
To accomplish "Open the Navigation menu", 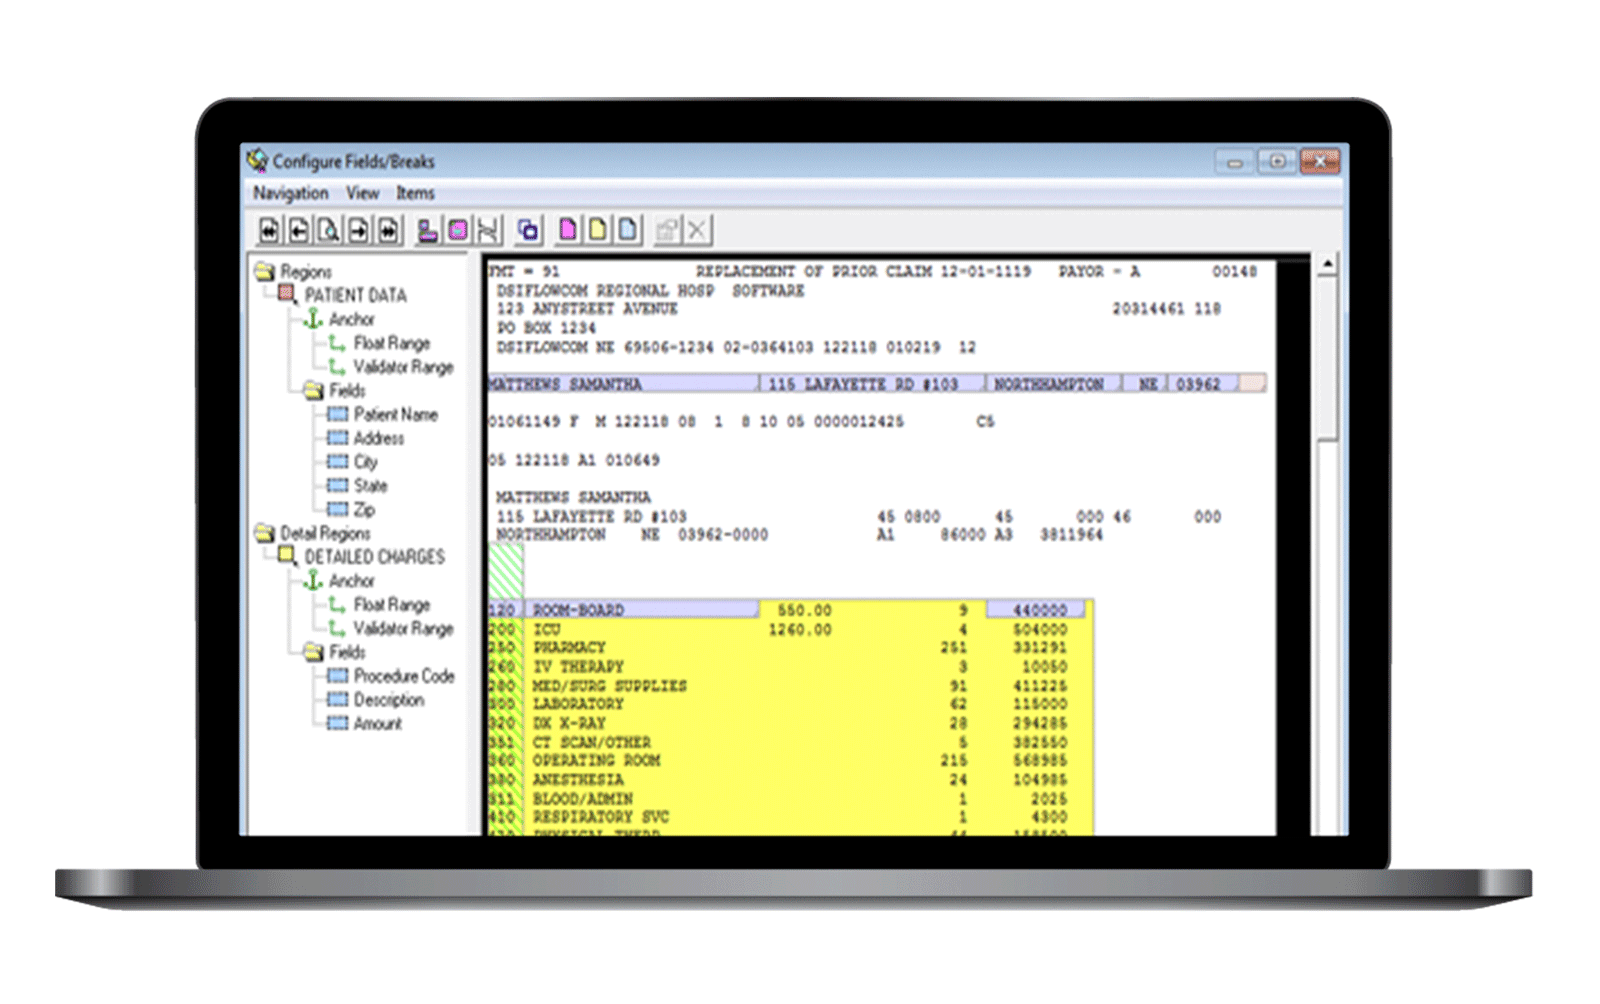I will [290, 193].
